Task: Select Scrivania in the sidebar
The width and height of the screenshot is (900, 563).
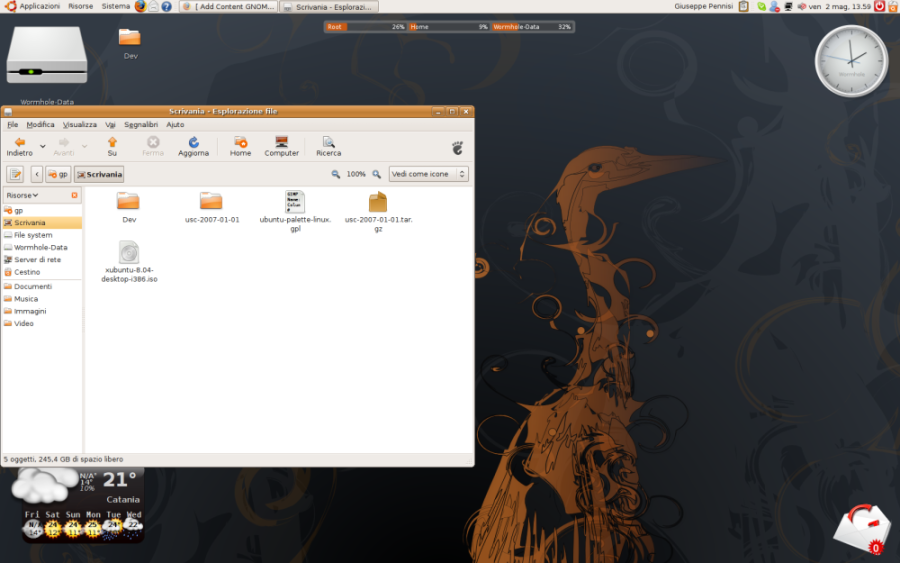Action: click(42, 223)
